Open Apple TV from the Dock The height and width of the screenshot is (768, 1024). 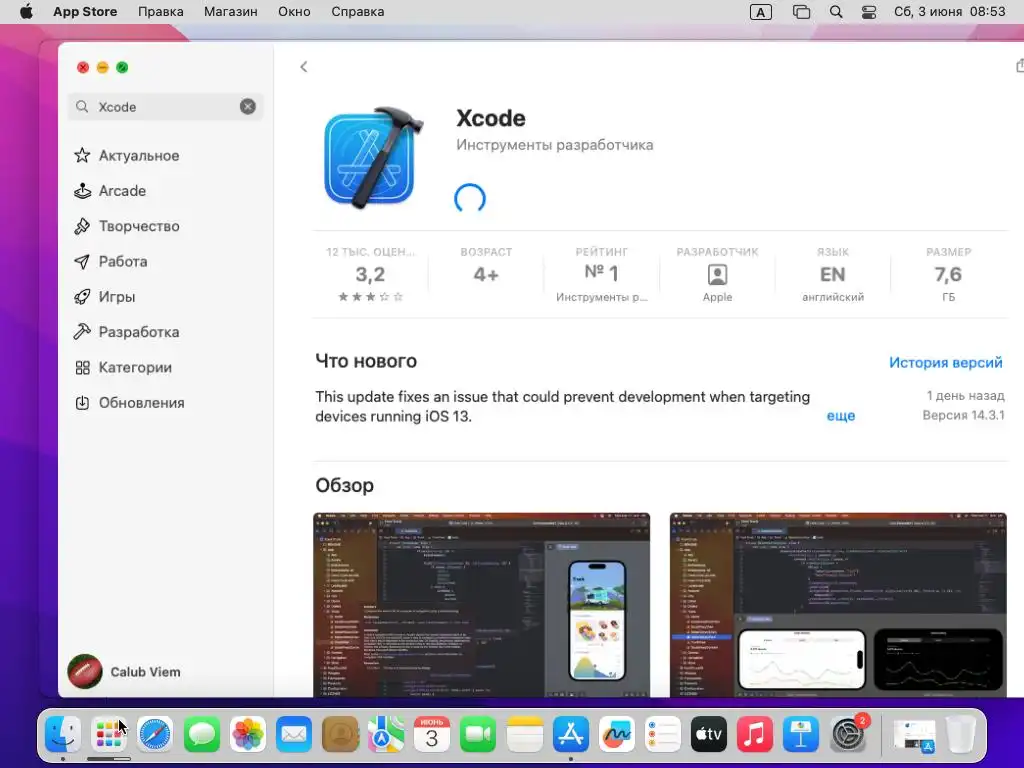point(709,734)
